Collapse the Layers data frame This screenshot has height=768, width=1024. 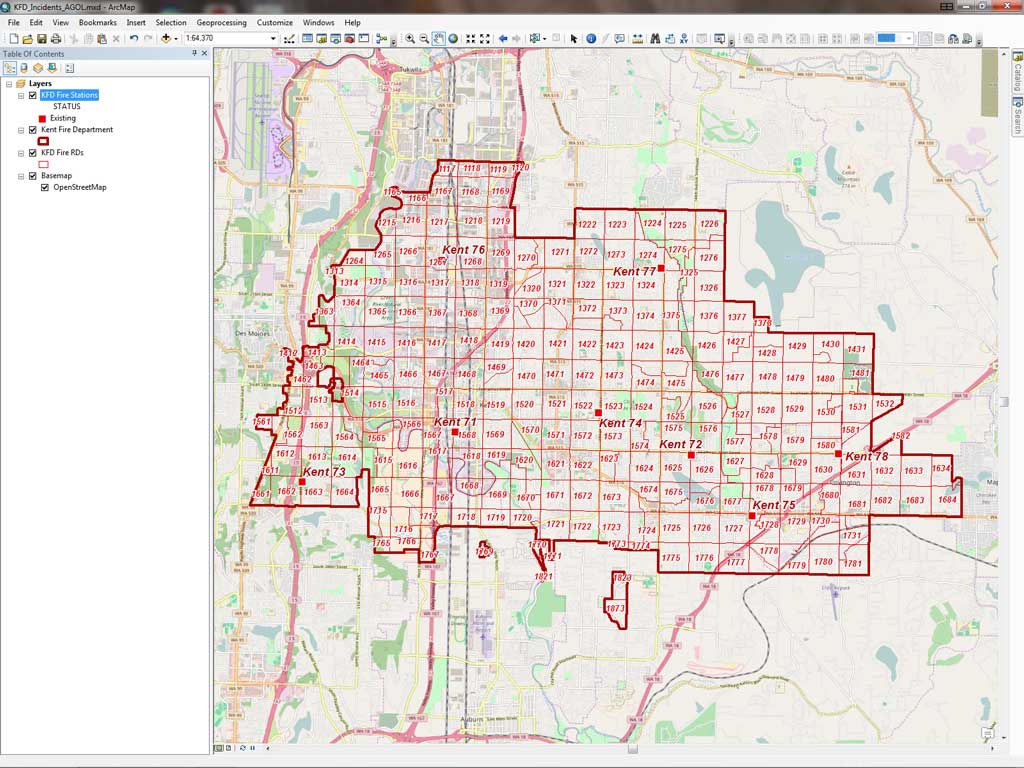9,84
